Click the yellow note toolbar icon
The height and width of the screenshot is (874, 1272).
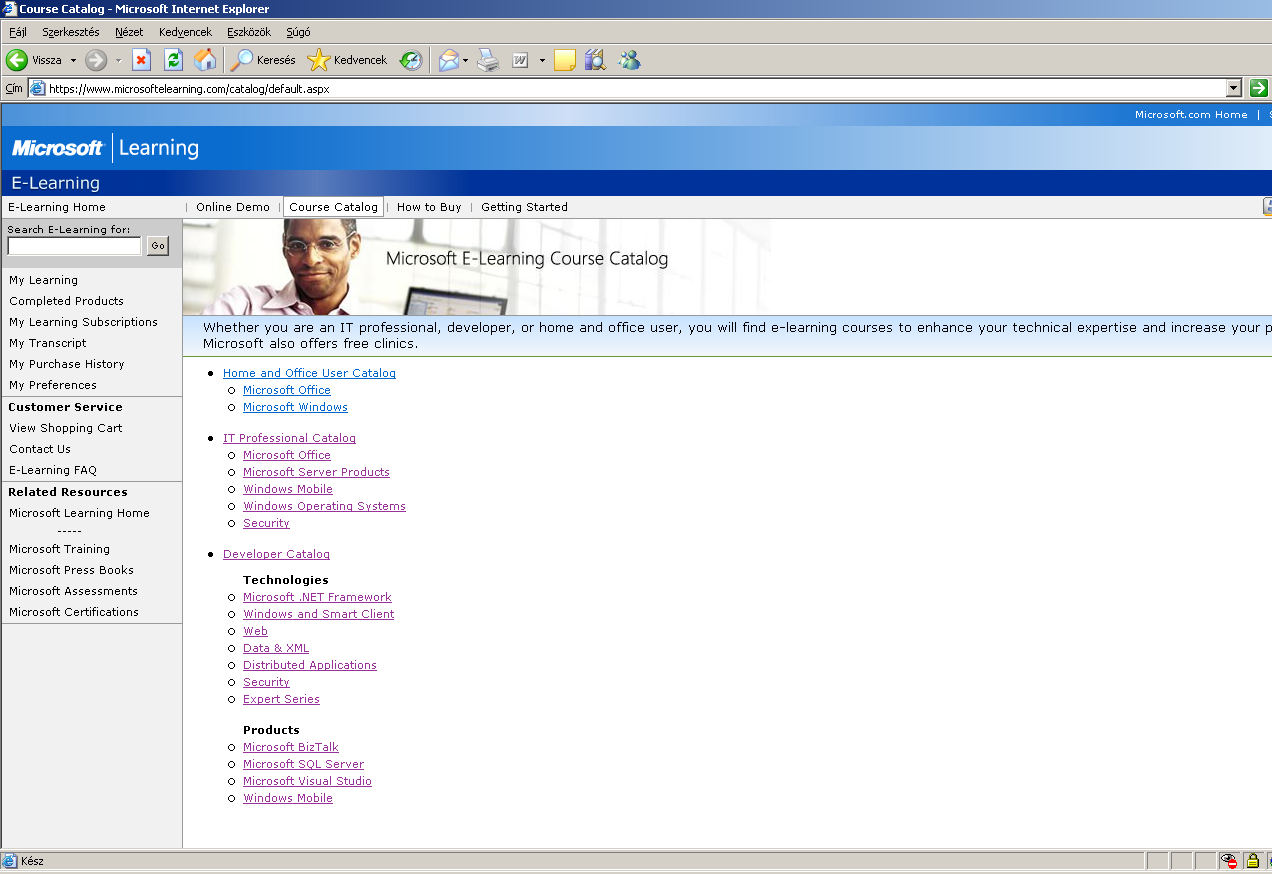tap(564, 60)
